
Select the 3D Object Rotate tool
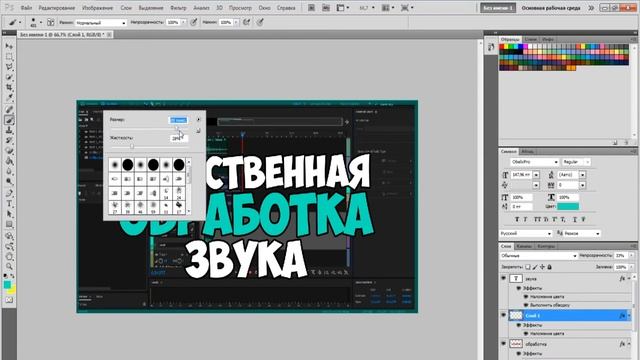(x=9, y=236)
